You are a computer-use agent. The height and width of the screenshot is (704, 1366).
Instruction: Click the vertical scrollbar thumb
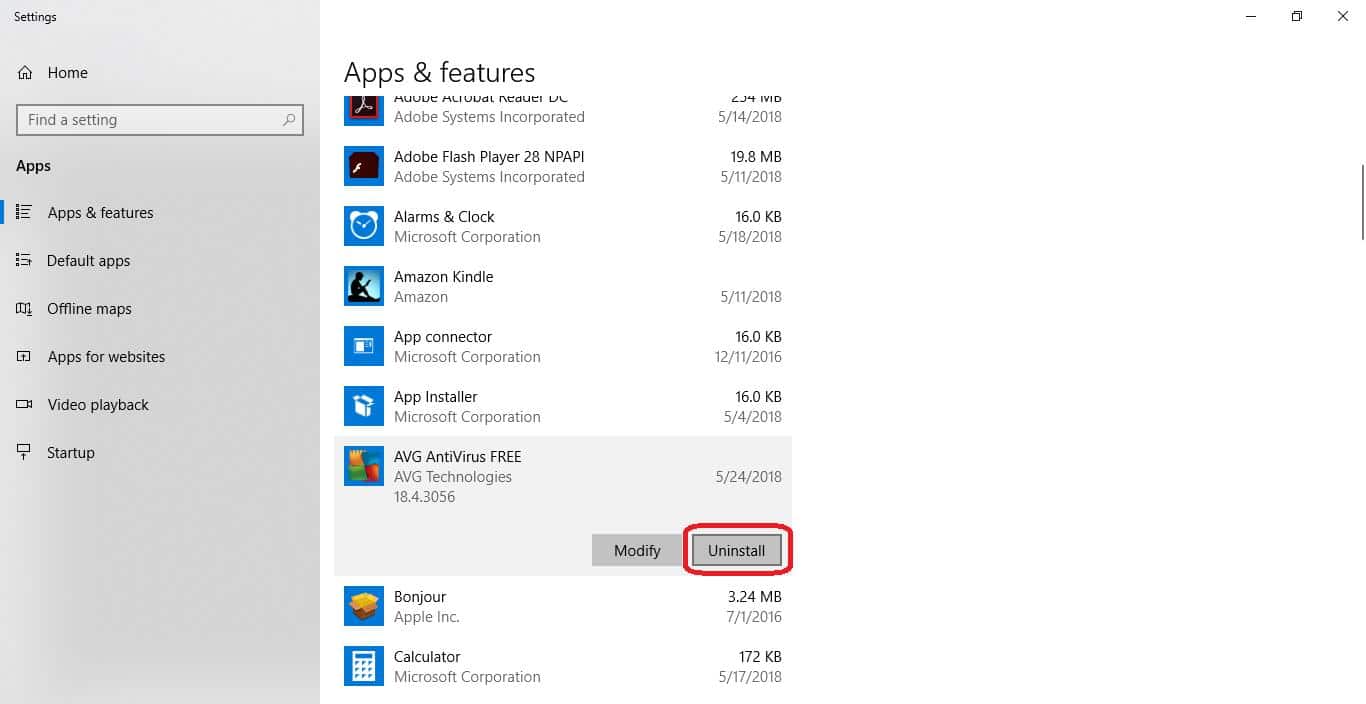click(x=1361, y=201)
